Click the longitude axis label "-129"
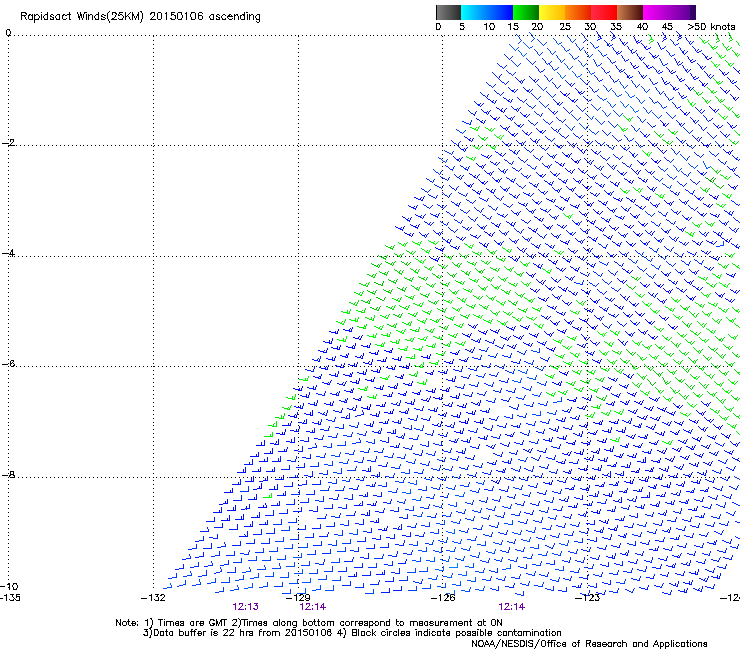This screenshot has width=740, height=650. (298, 598)
